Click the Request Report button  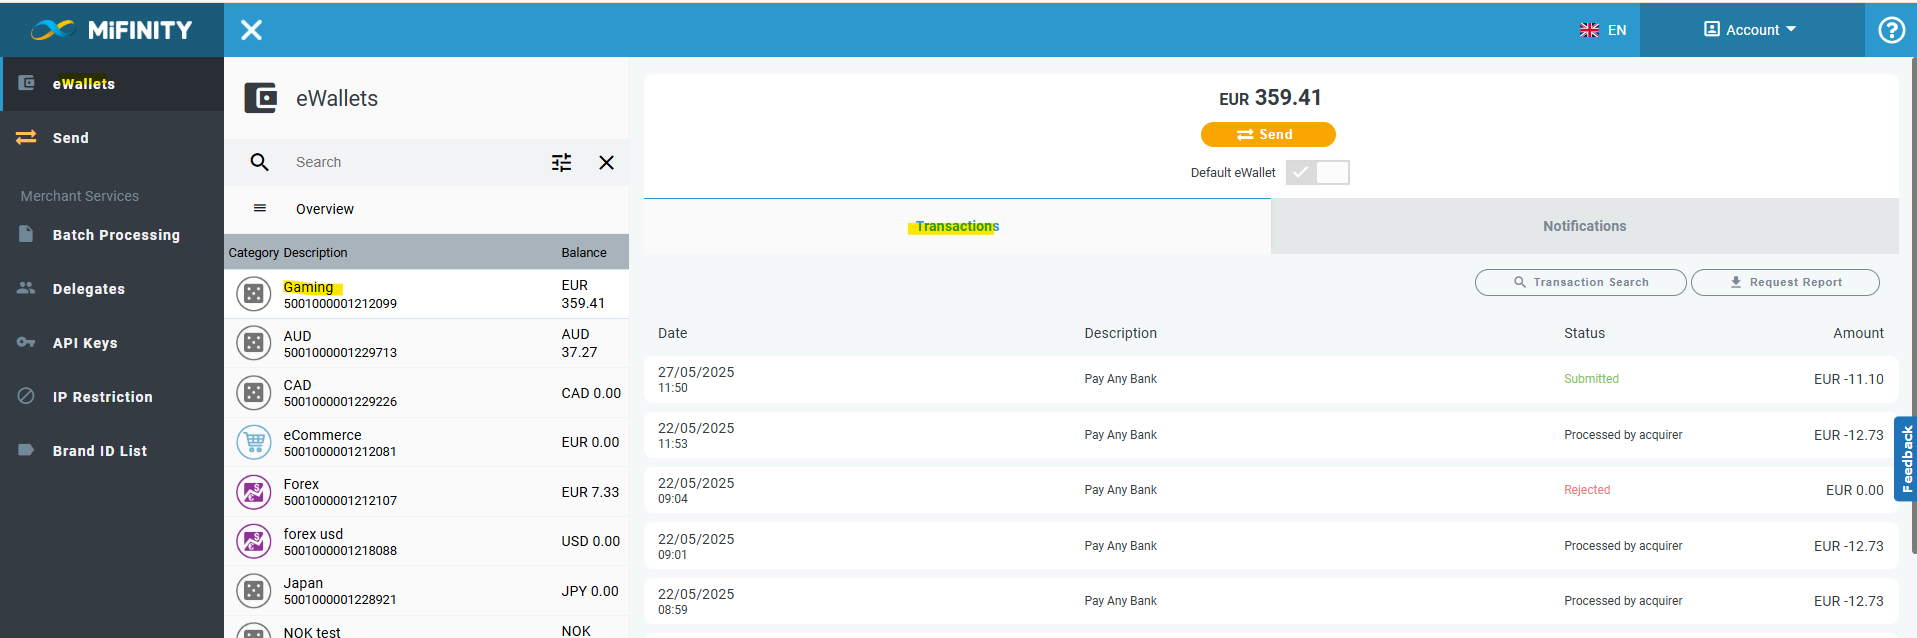coord(1785,282)
